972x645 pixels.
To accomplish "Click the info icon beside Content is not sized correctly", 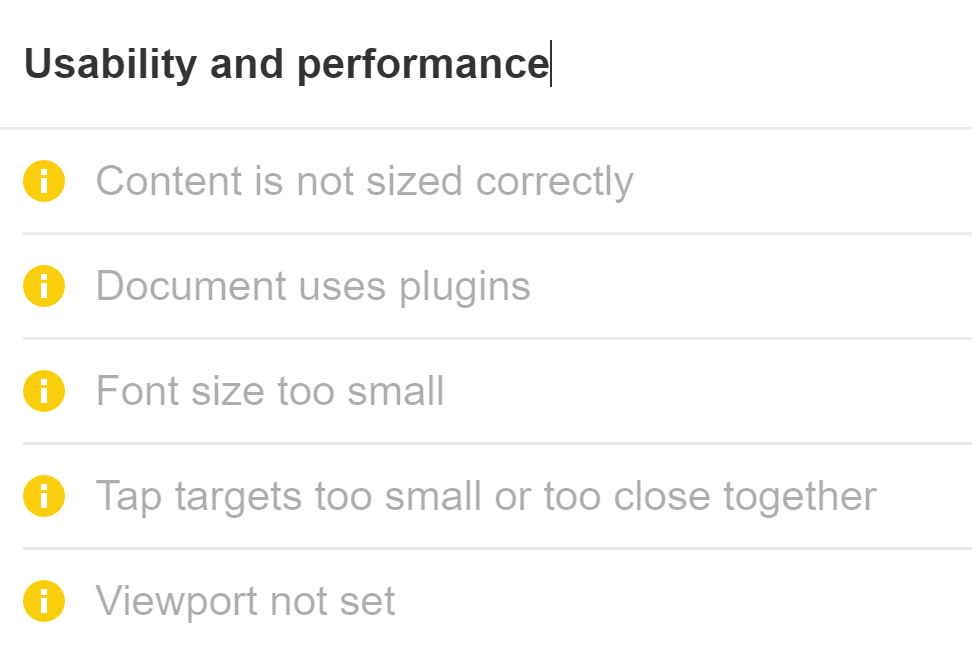I will (43, 181).
